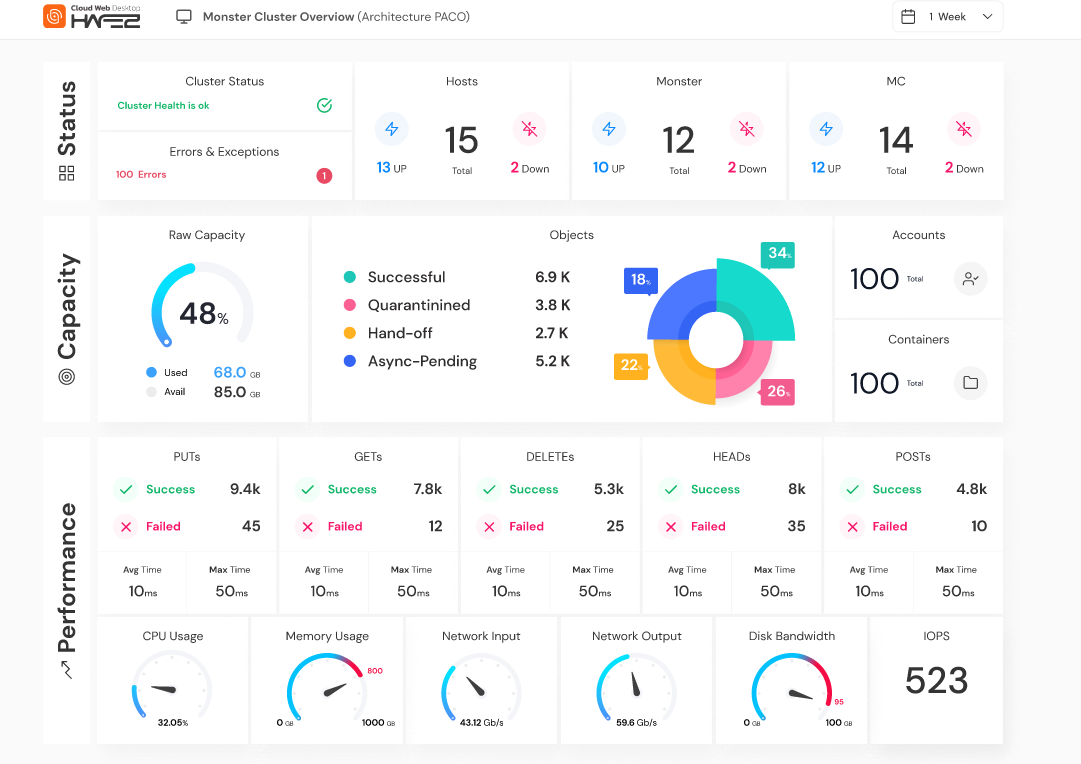Click the Network Input gauge
The width and height of the screenshot is (1081, 764).
coord(481,685)
